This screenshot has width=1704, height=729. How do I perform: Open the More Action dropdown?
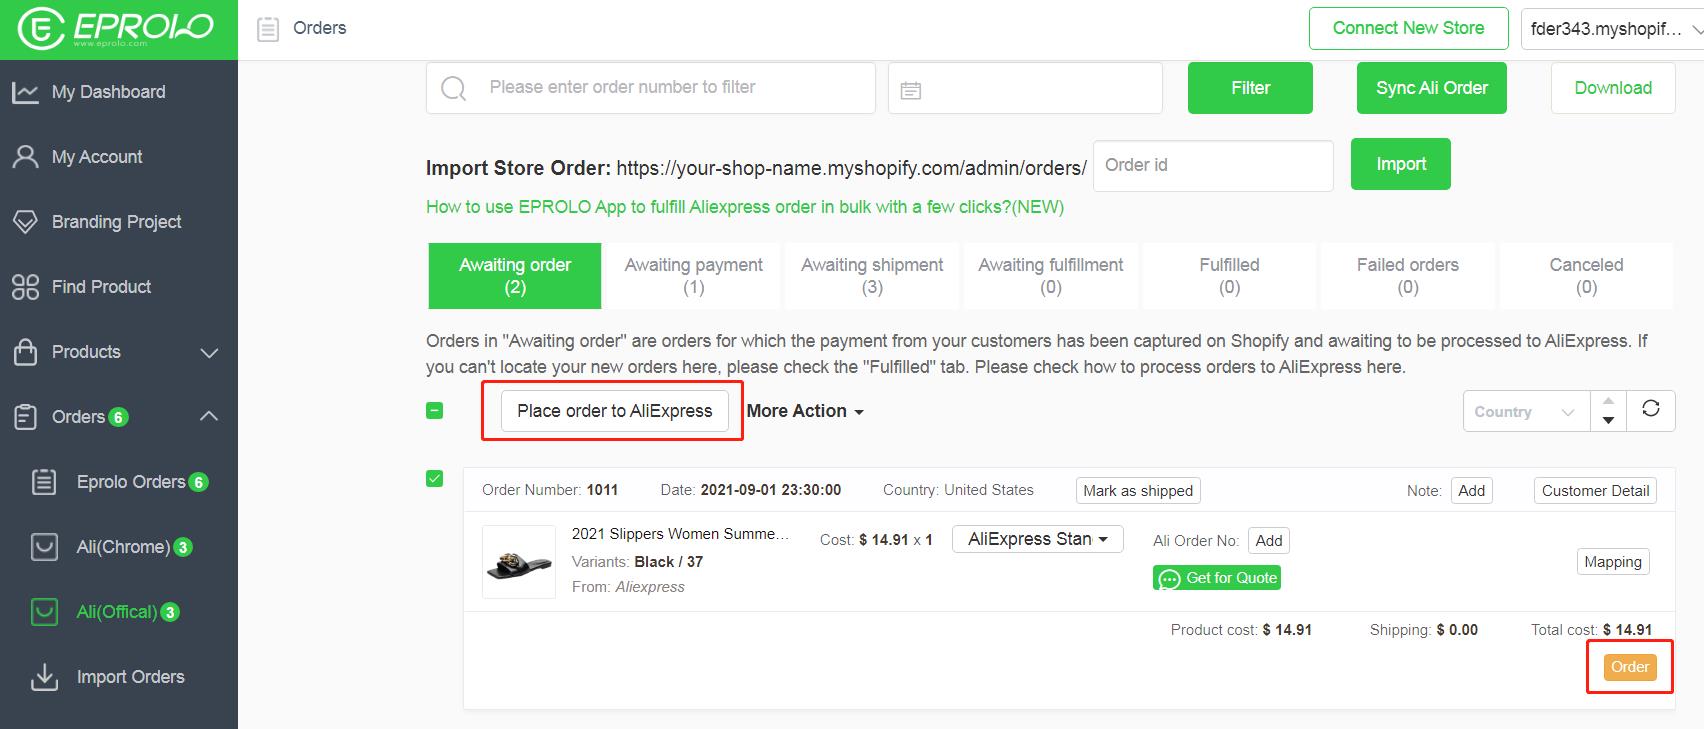coord(805,411)
